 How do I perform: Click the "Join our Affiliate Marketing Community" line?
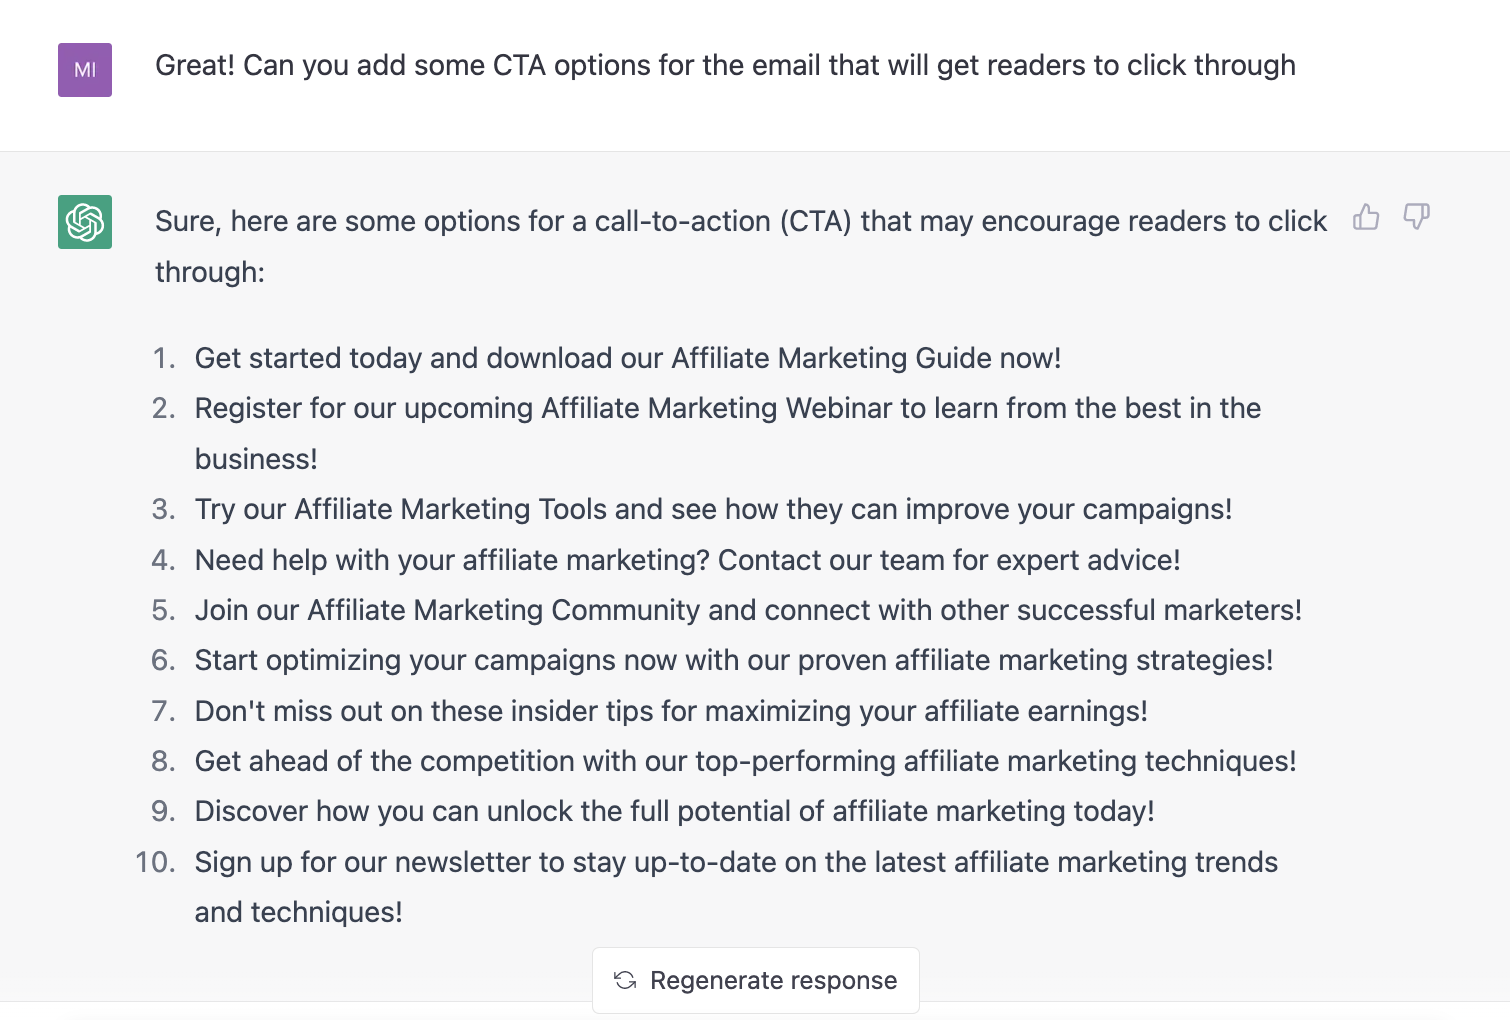(x=748, y=610)
